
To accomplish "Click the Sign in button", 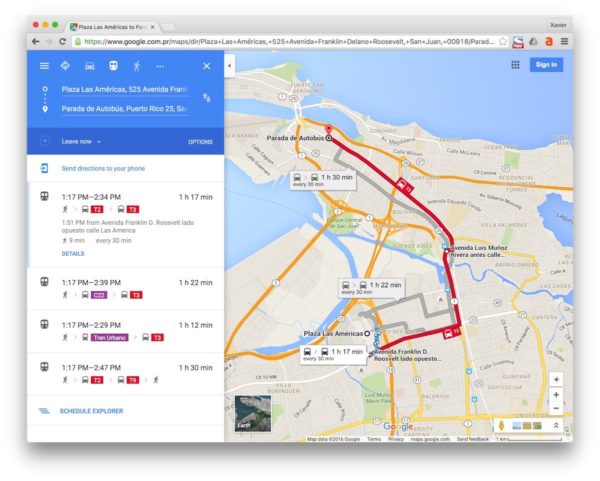I will (546, 65).
